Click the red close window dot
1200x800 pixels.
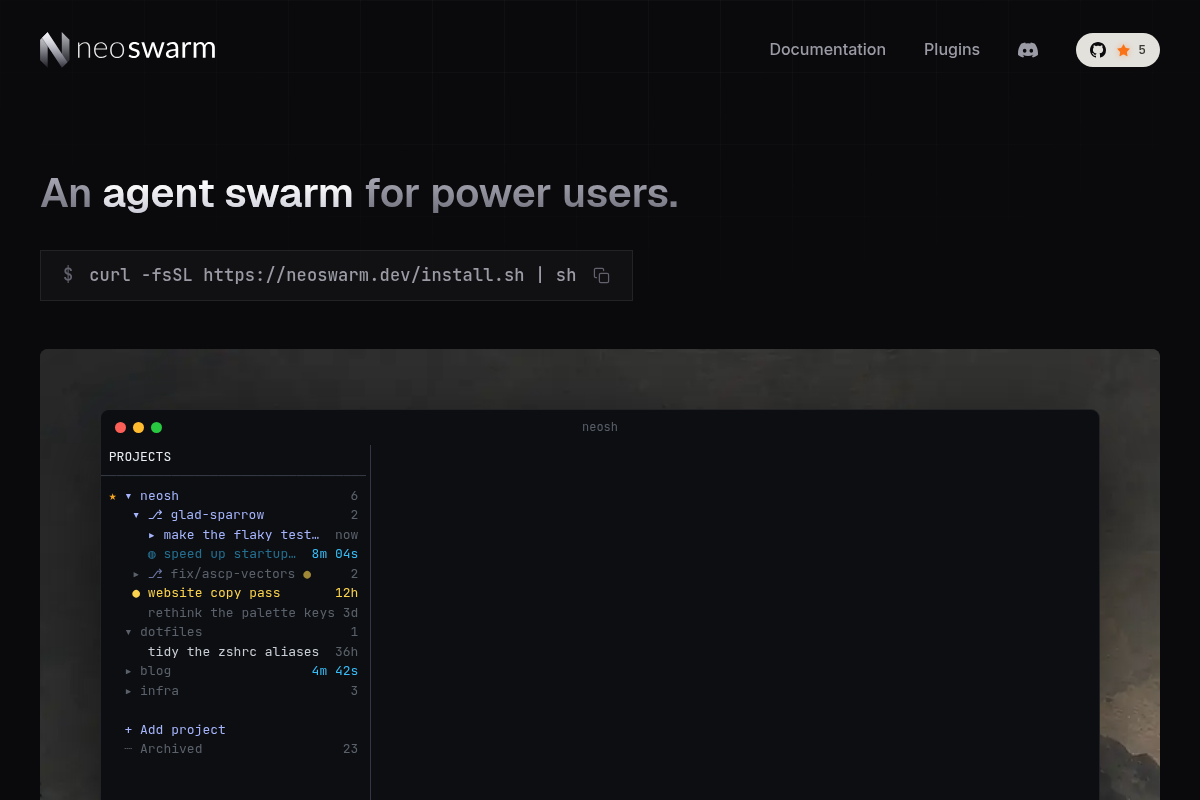tap(121, 427)
